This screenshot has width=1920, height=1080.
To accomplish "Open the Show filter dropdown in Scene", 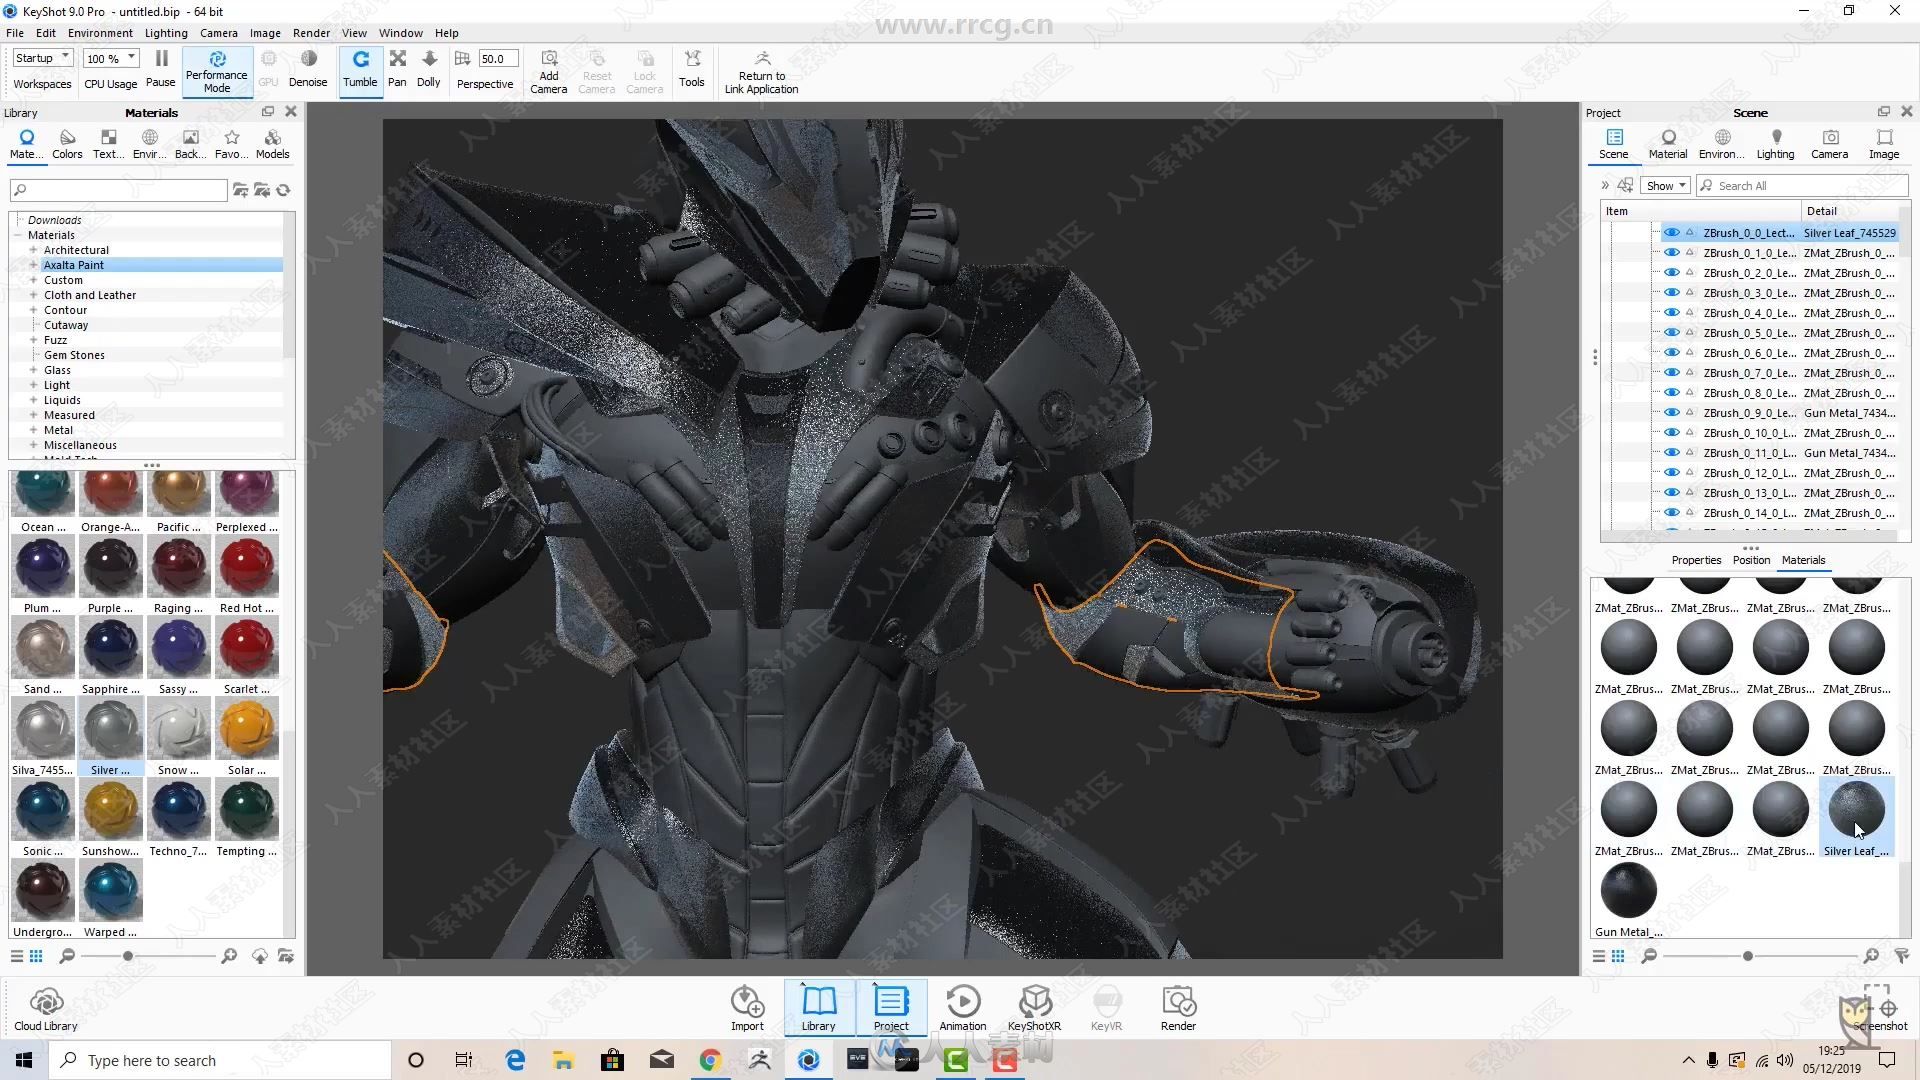I will [1666, 186].
